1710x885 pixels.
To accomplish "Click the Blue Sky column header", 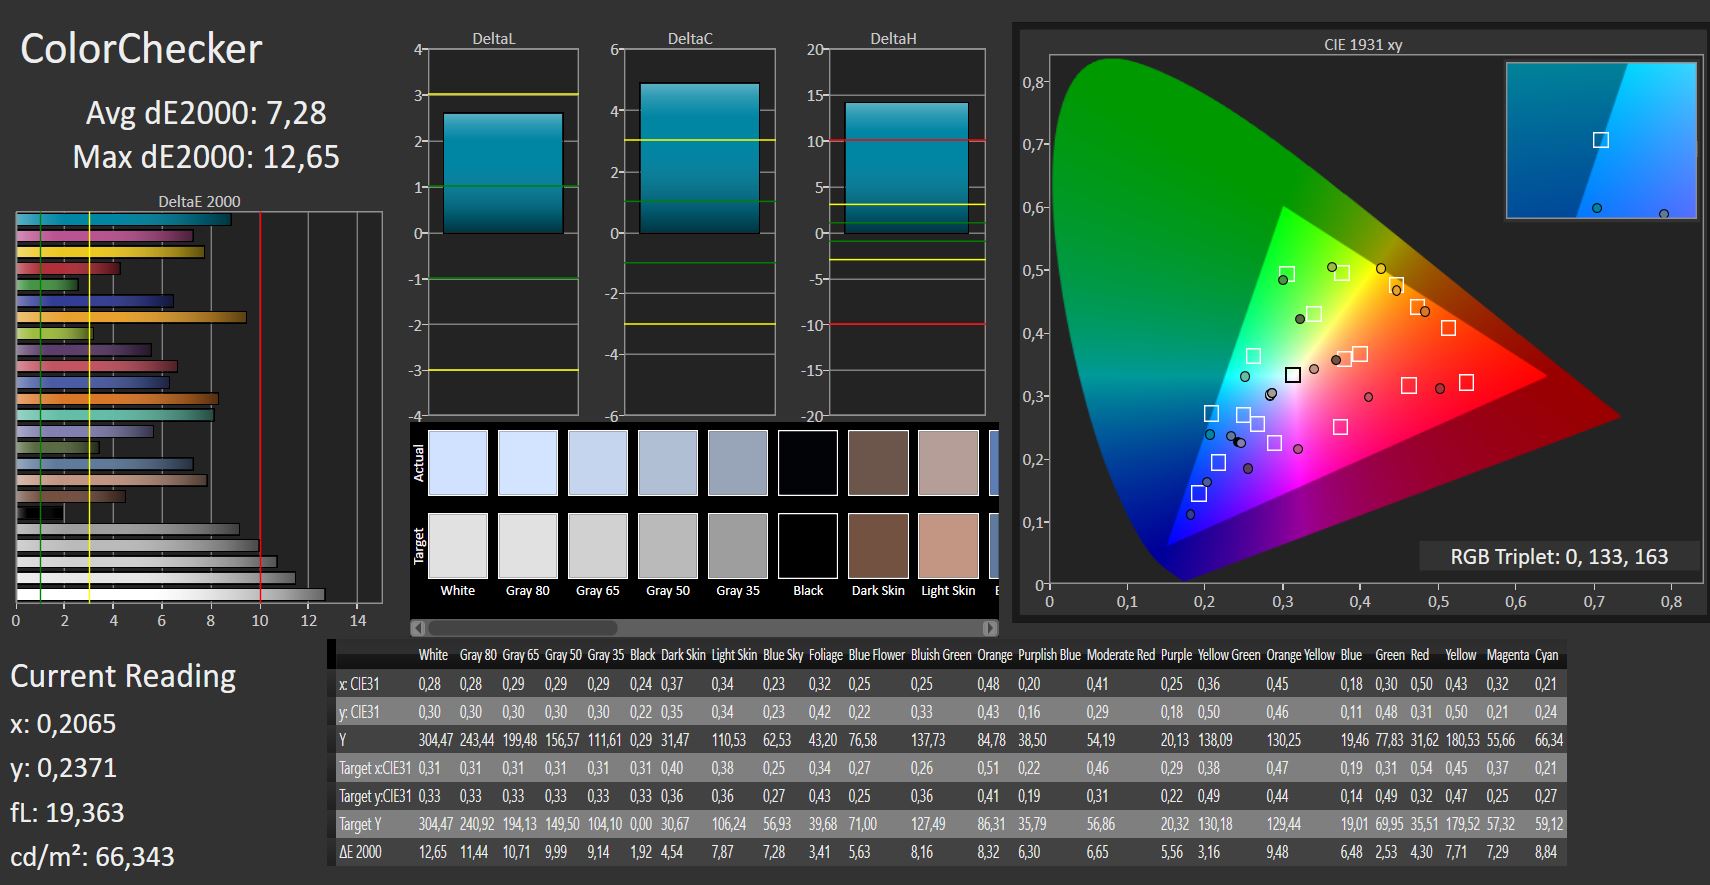I will [782, 655].
